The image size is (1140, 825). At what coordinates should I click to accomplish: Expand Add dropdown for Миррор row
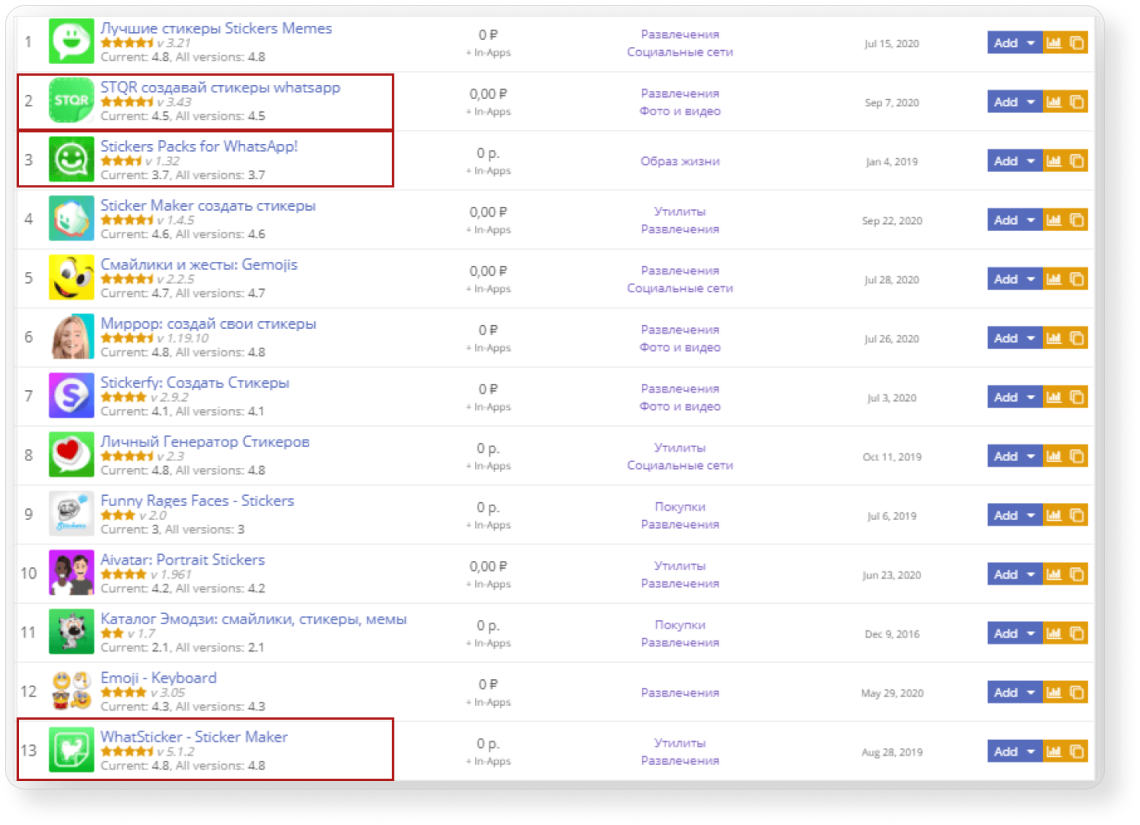click(x=1031, y=338)
